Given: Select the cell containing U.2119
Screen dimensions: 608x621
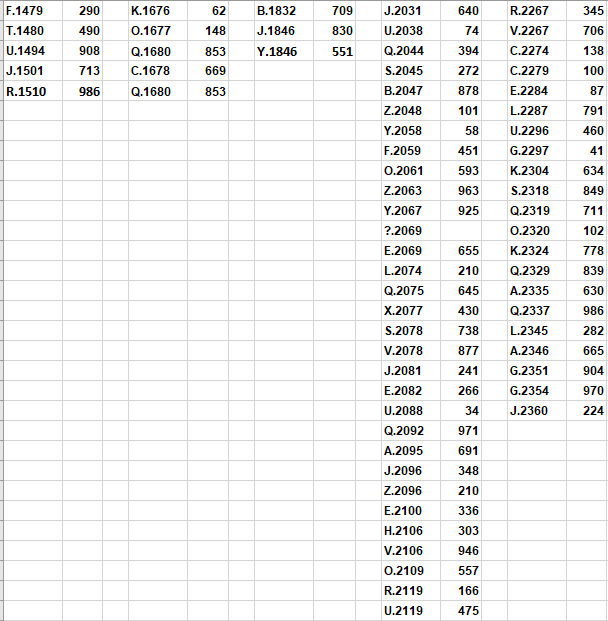Looking at the screenshot, I should [x=410, y=611].
